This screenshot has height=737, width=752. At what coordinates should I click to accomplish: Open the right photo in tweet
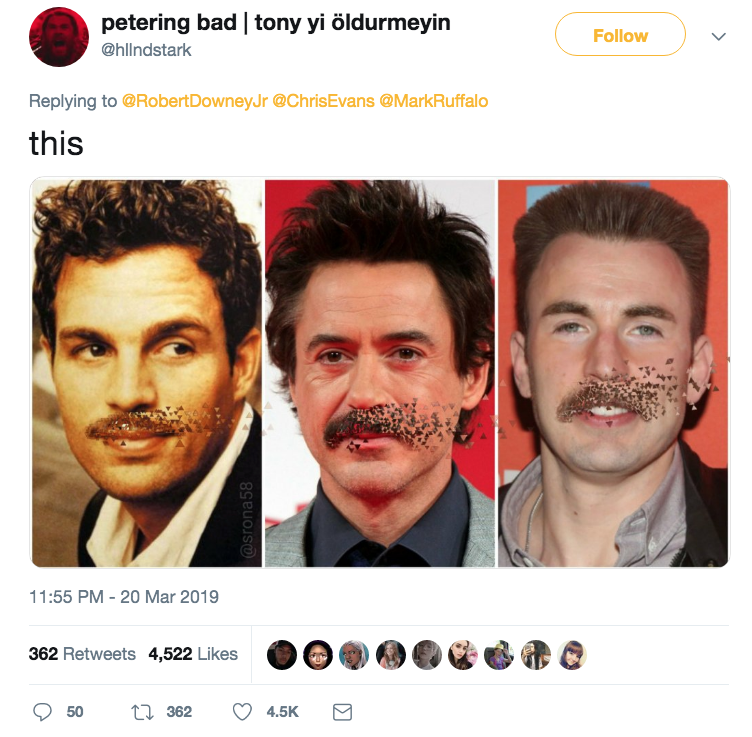[613, 373]
